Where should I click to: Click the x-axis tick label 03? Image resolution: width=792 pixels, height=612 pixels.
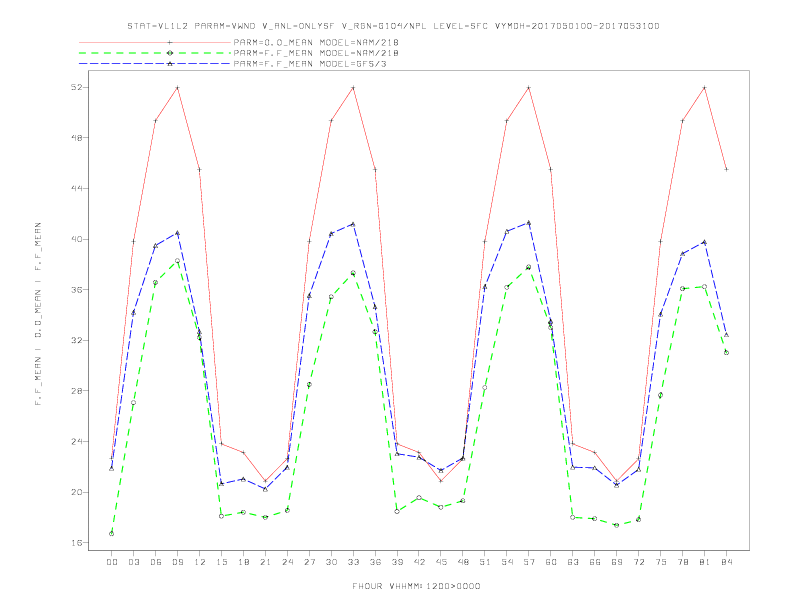click(133, 562)
